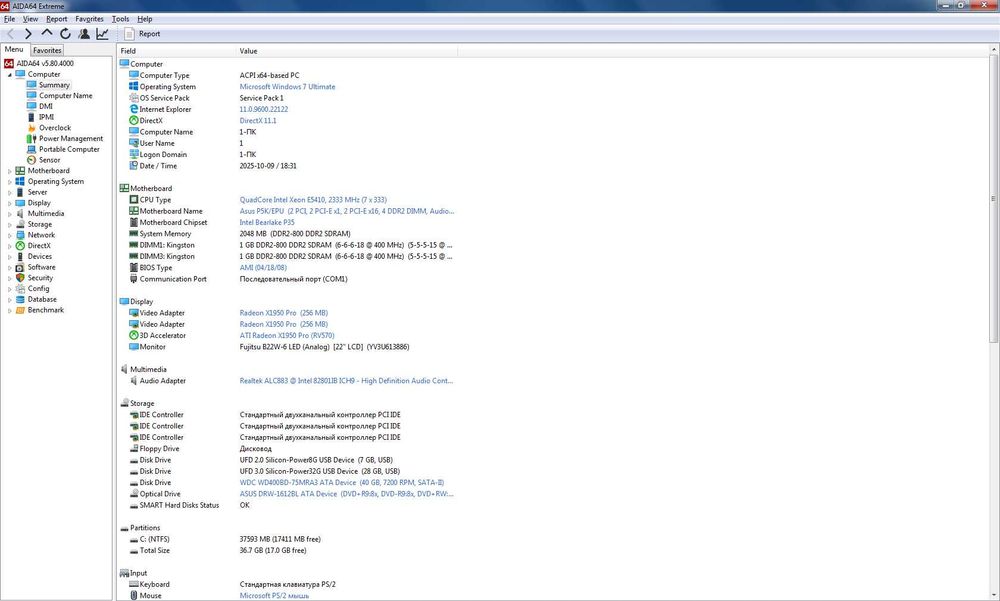Expand the Display tree node
The width and height of the screenshot is (1000, 601).
(x=10, y=203)
